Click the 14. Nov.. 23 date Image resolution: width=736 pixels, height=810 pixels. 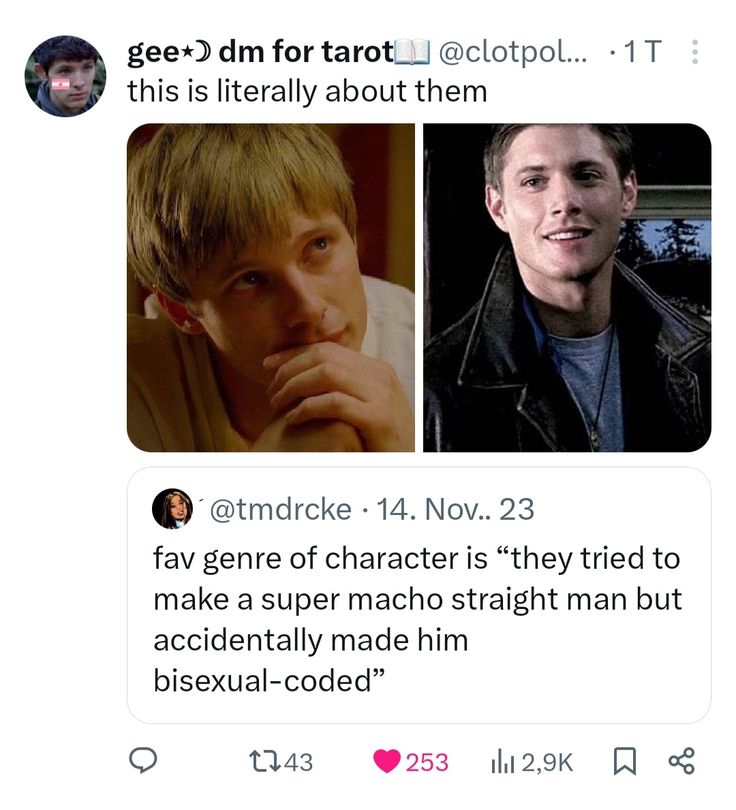pos(457,510)
